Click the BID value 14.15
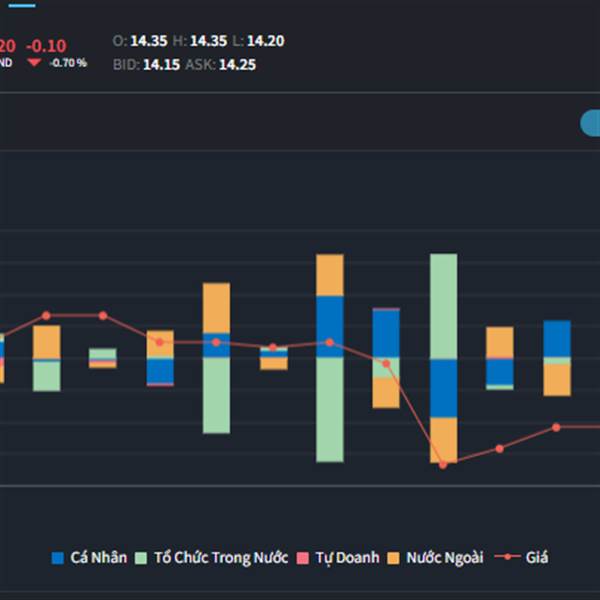Screen dimensions: 600x600 [161, 64]
